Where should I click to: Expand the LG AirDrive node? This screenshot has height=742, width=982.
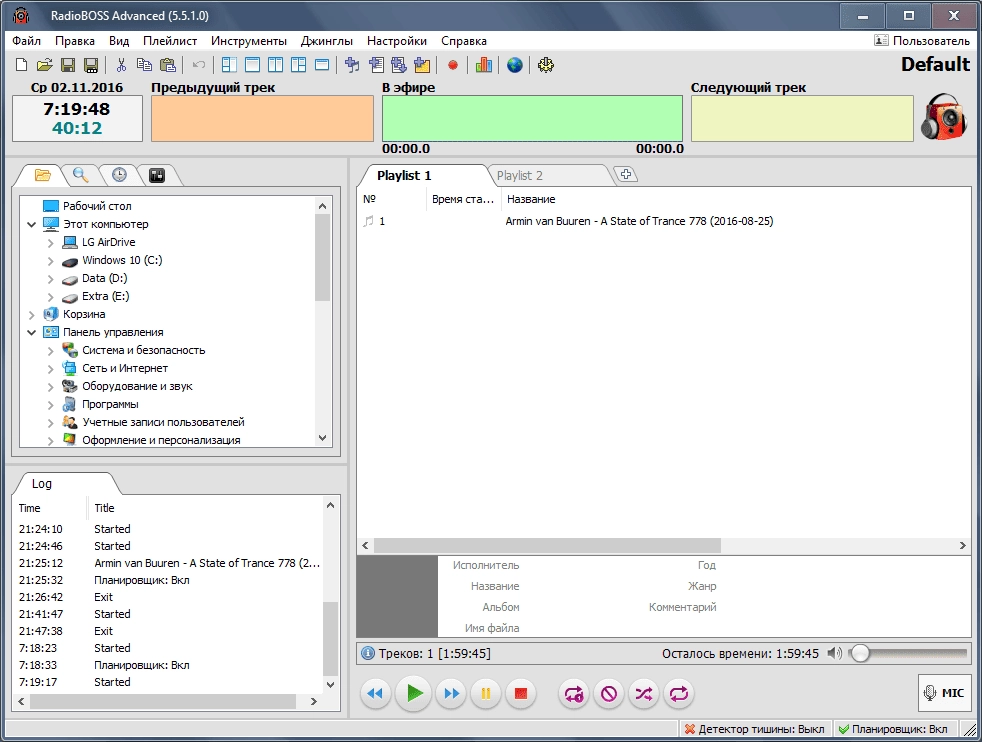coord(51,242)
